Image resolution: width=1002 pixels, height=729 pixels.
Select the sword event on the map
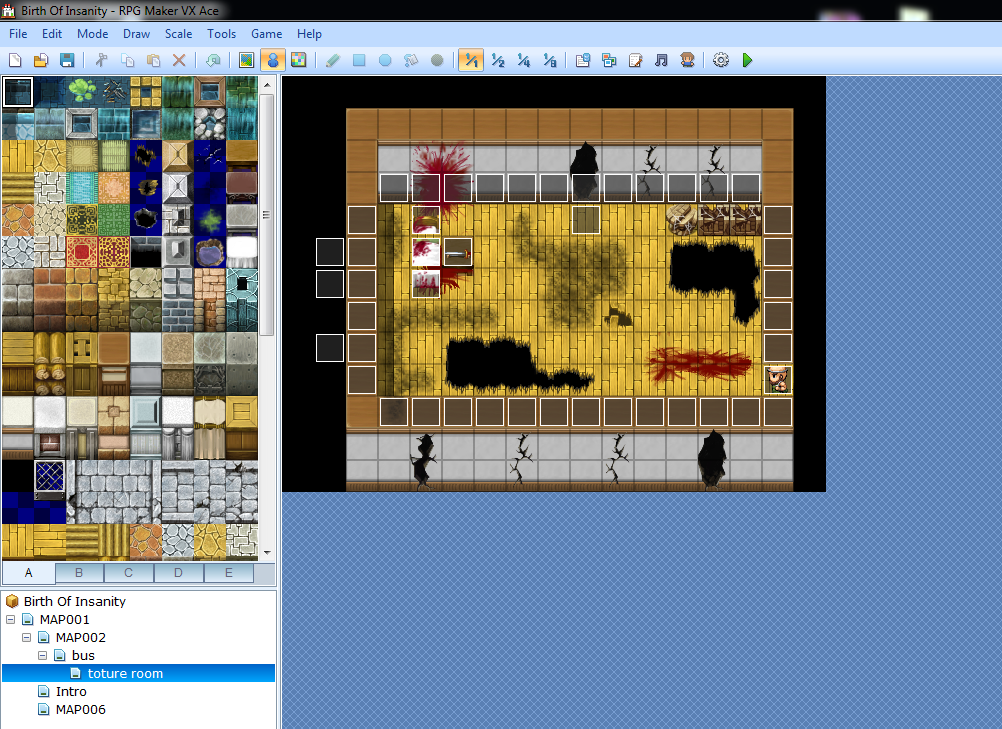coord(458,252)
